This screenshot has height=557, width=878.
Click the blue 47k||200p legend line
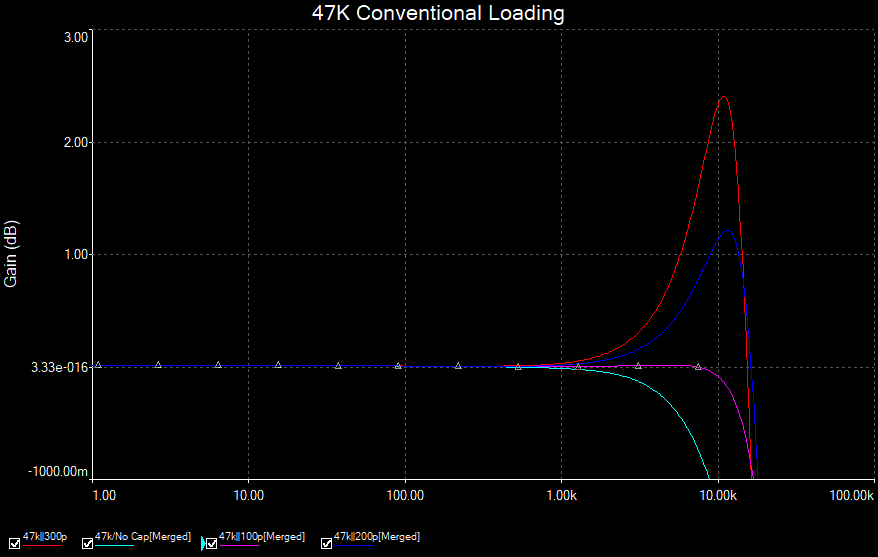353,545
